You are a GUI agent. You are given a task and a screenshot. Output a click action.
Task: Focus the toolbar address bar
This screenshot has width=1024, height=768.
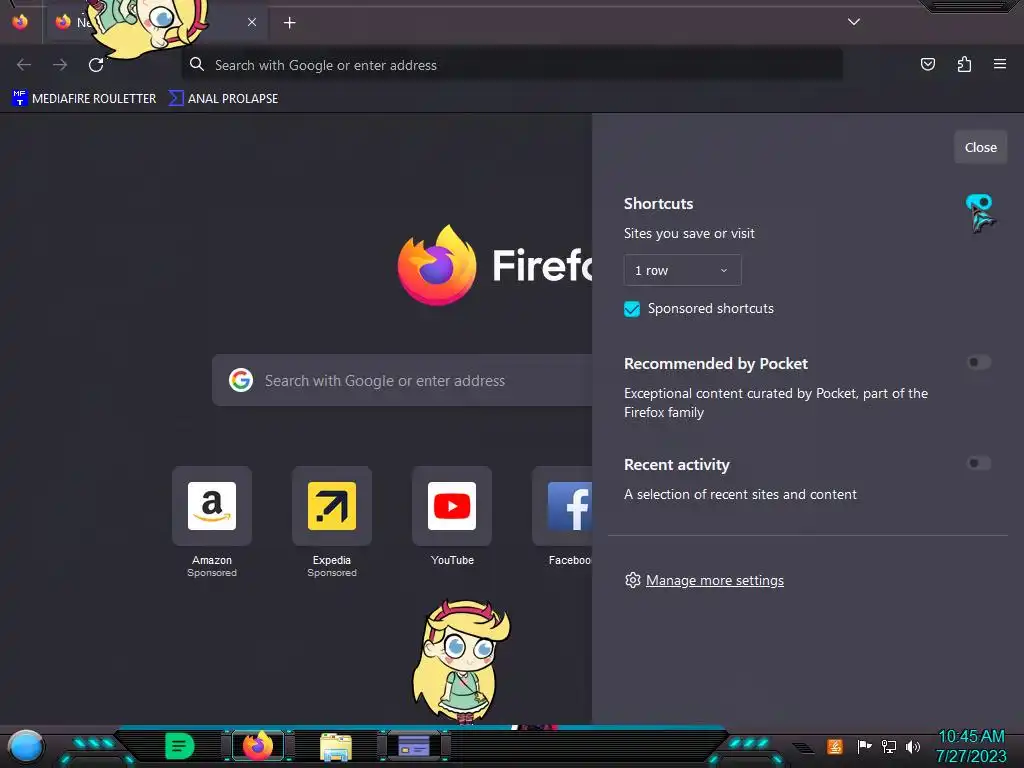tap(512, 65)
